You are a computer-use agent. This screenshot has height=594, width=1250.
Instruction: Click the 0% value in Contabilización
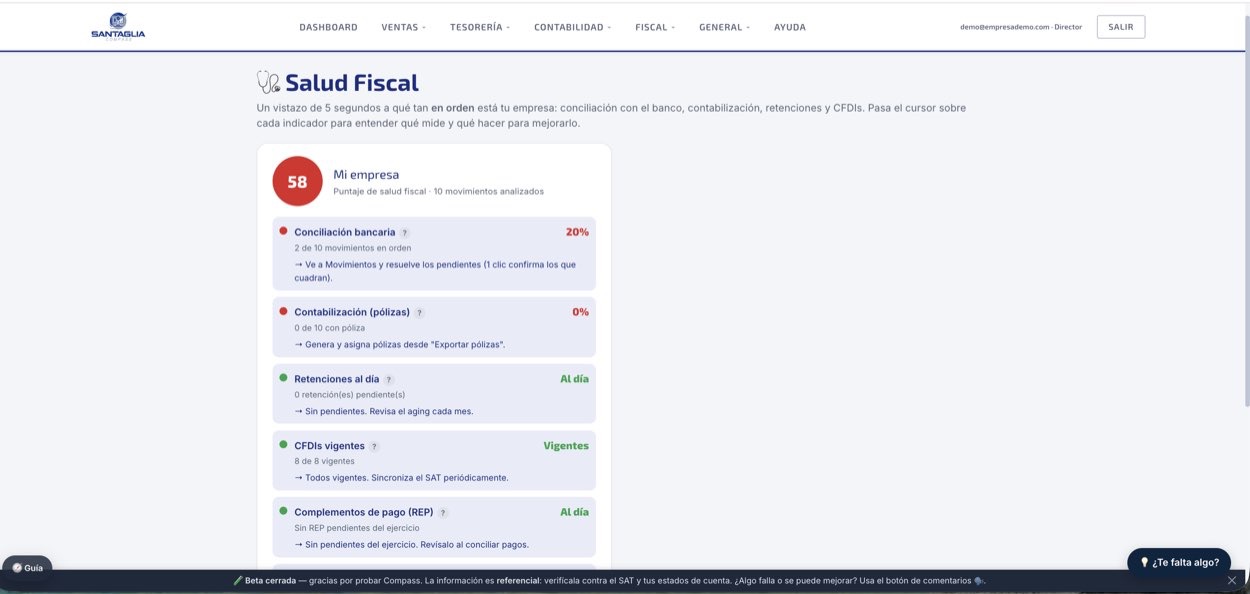580,312
